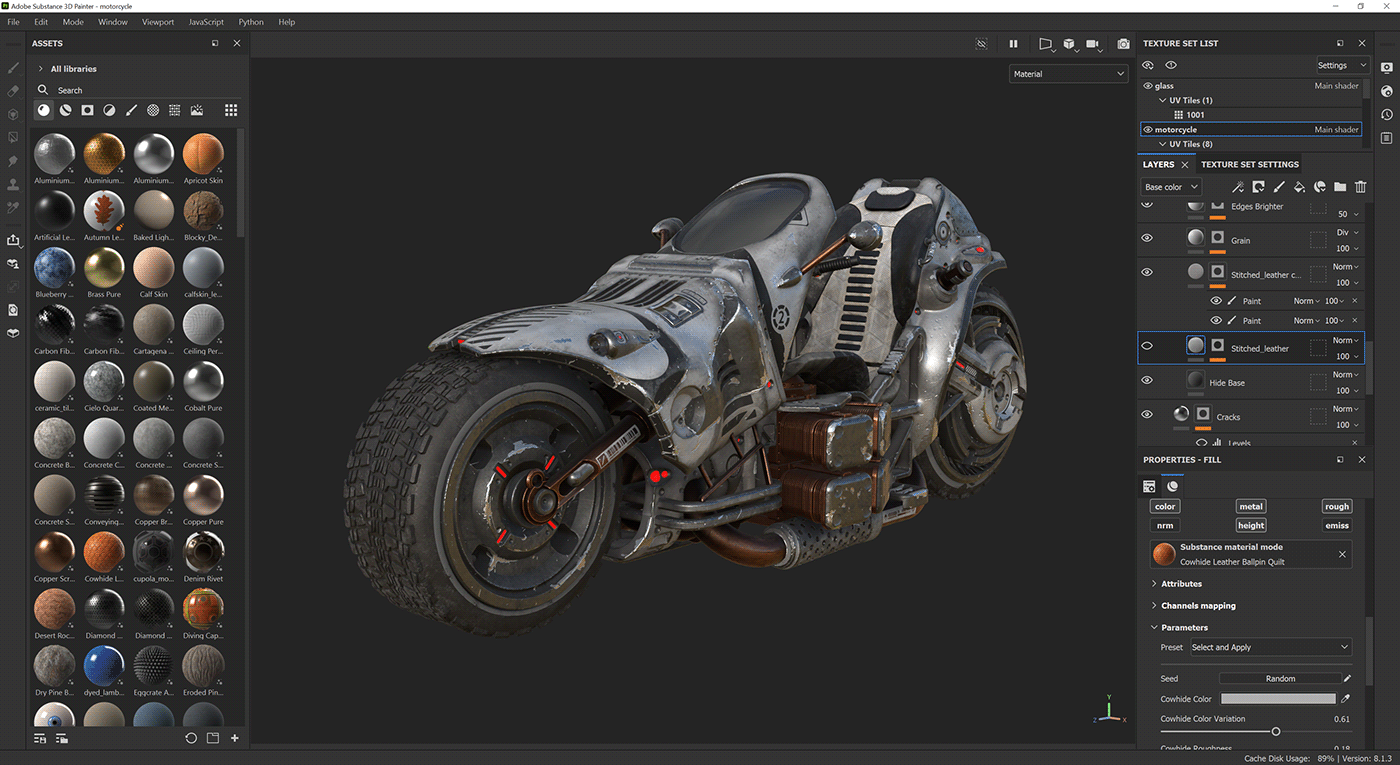Select the Paint brush tool
This screenshot has height=765, width=1400.
pos(13,68)
